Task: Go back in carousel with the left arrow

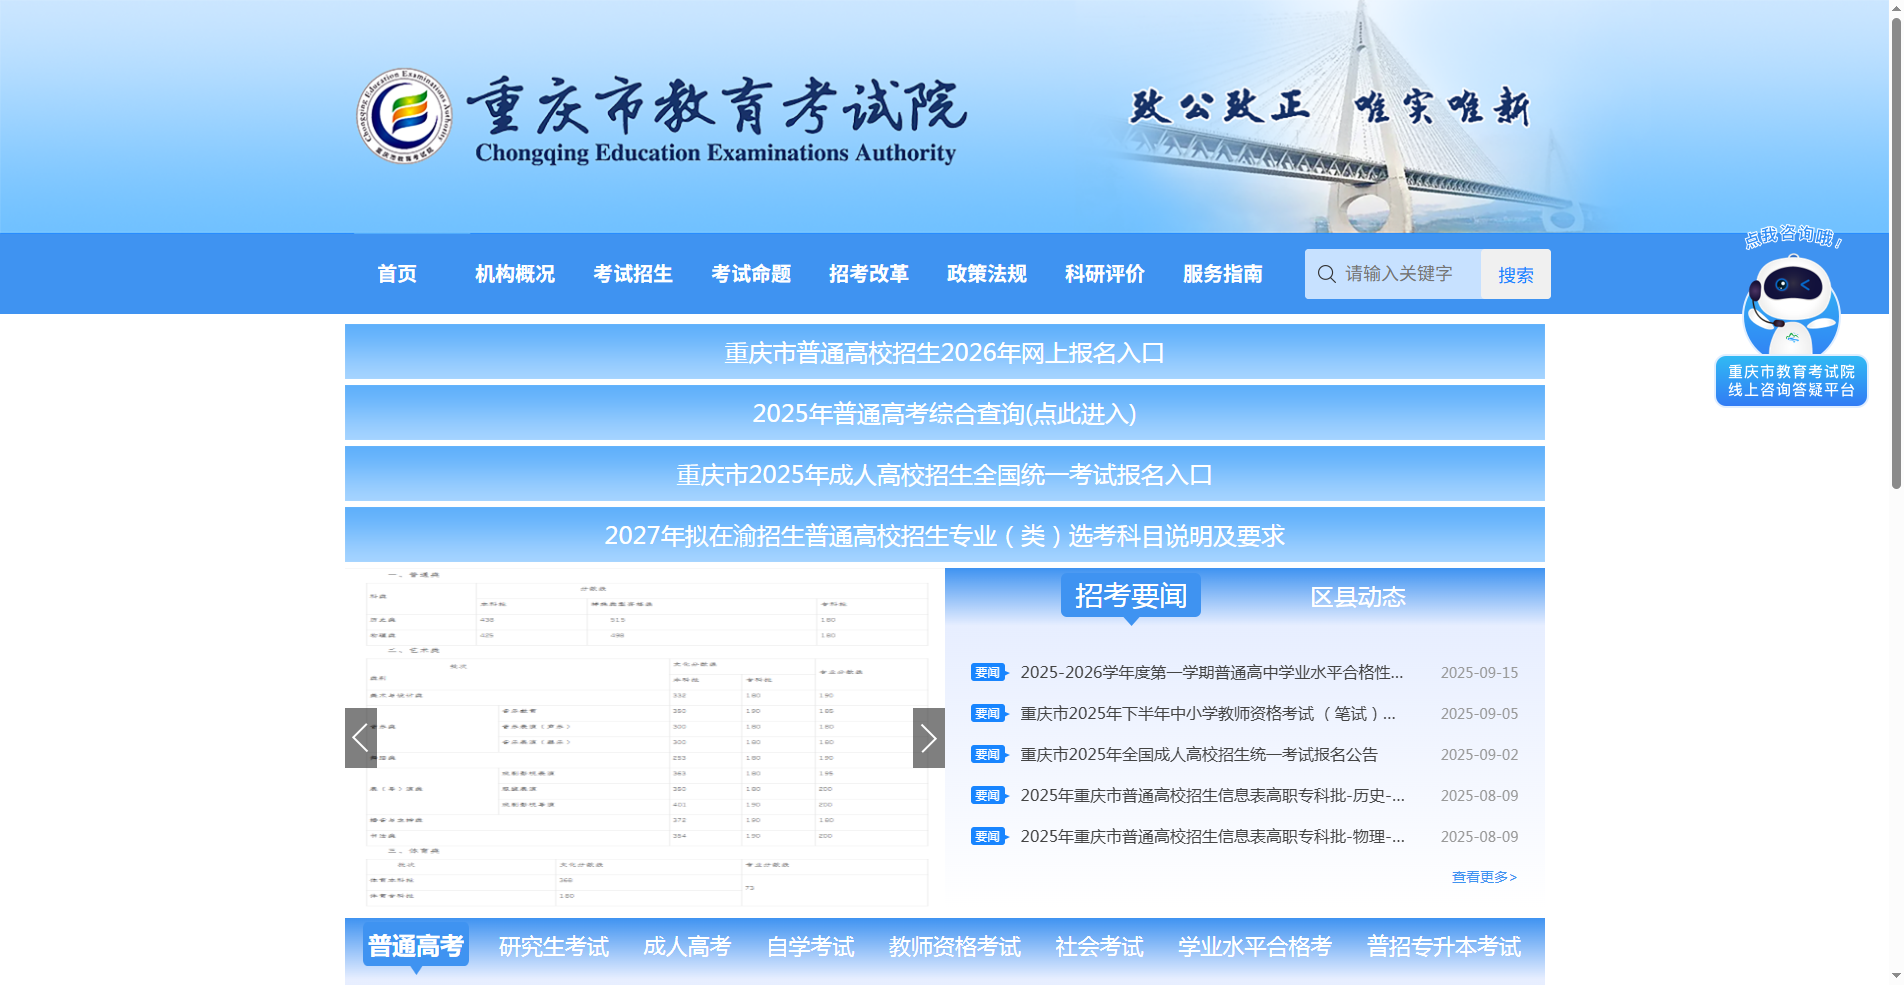Action: pos(360,737)
